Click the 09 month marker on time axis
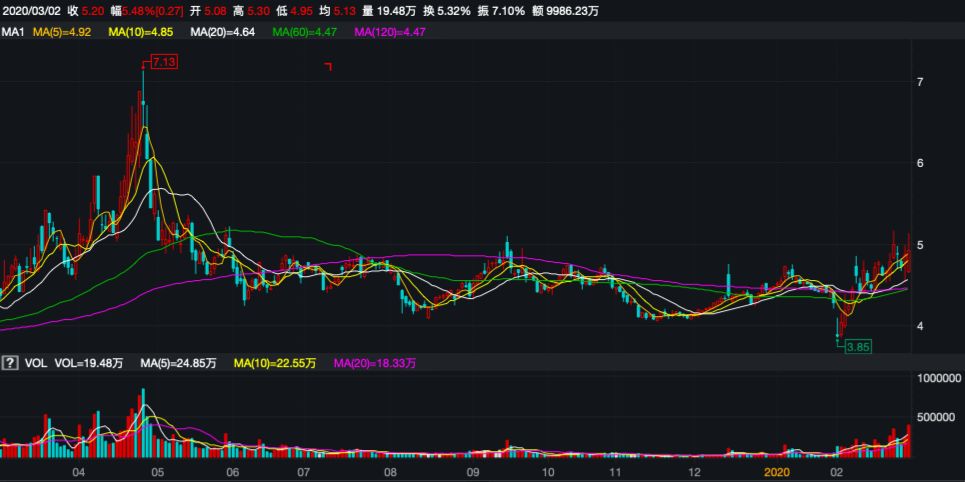Image resolution: width=965 pixels, height=482 pixels. [x=472, y=469]
